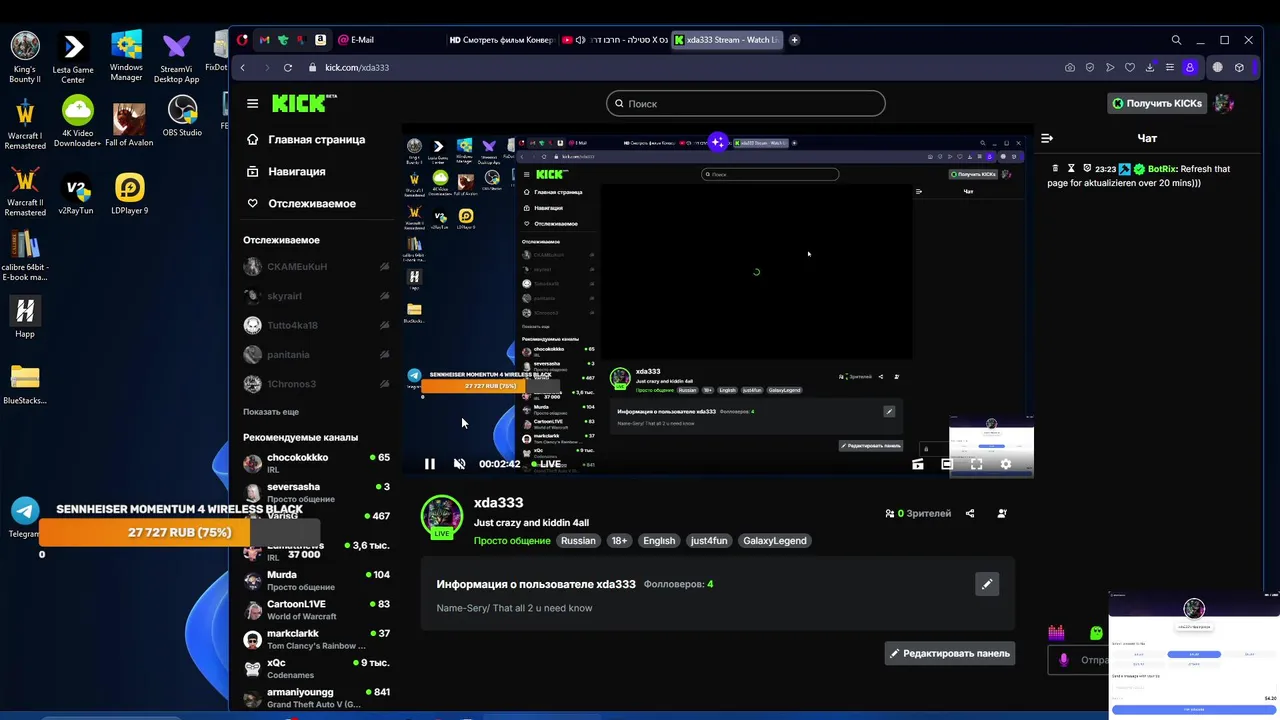This screenshot has width=1280, height=720.
Task: Enter fullscreen in the Kick player
Action: (x=977, y=464)
